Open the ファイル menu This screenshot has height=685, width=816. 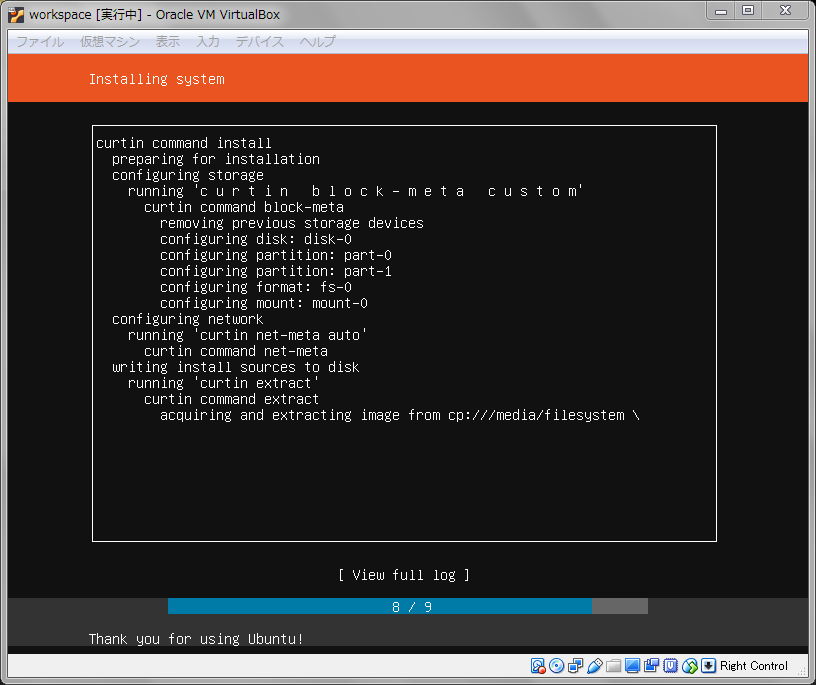[40, 42]
